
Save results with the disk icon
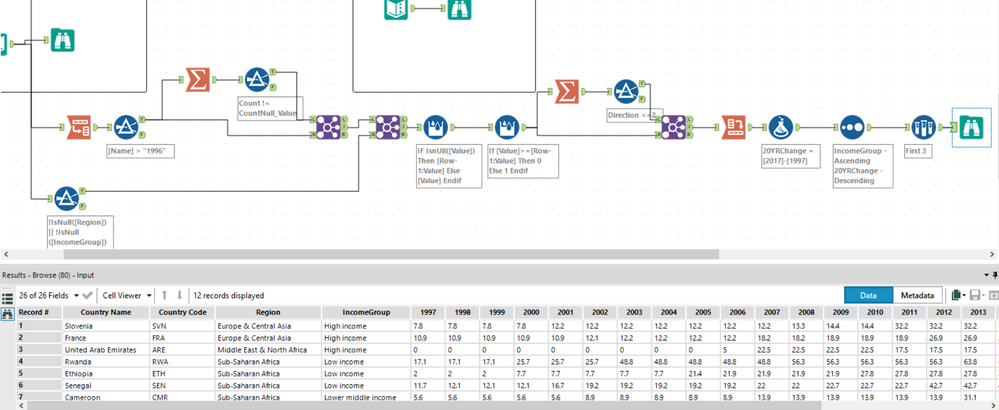(x=975, y=295)
